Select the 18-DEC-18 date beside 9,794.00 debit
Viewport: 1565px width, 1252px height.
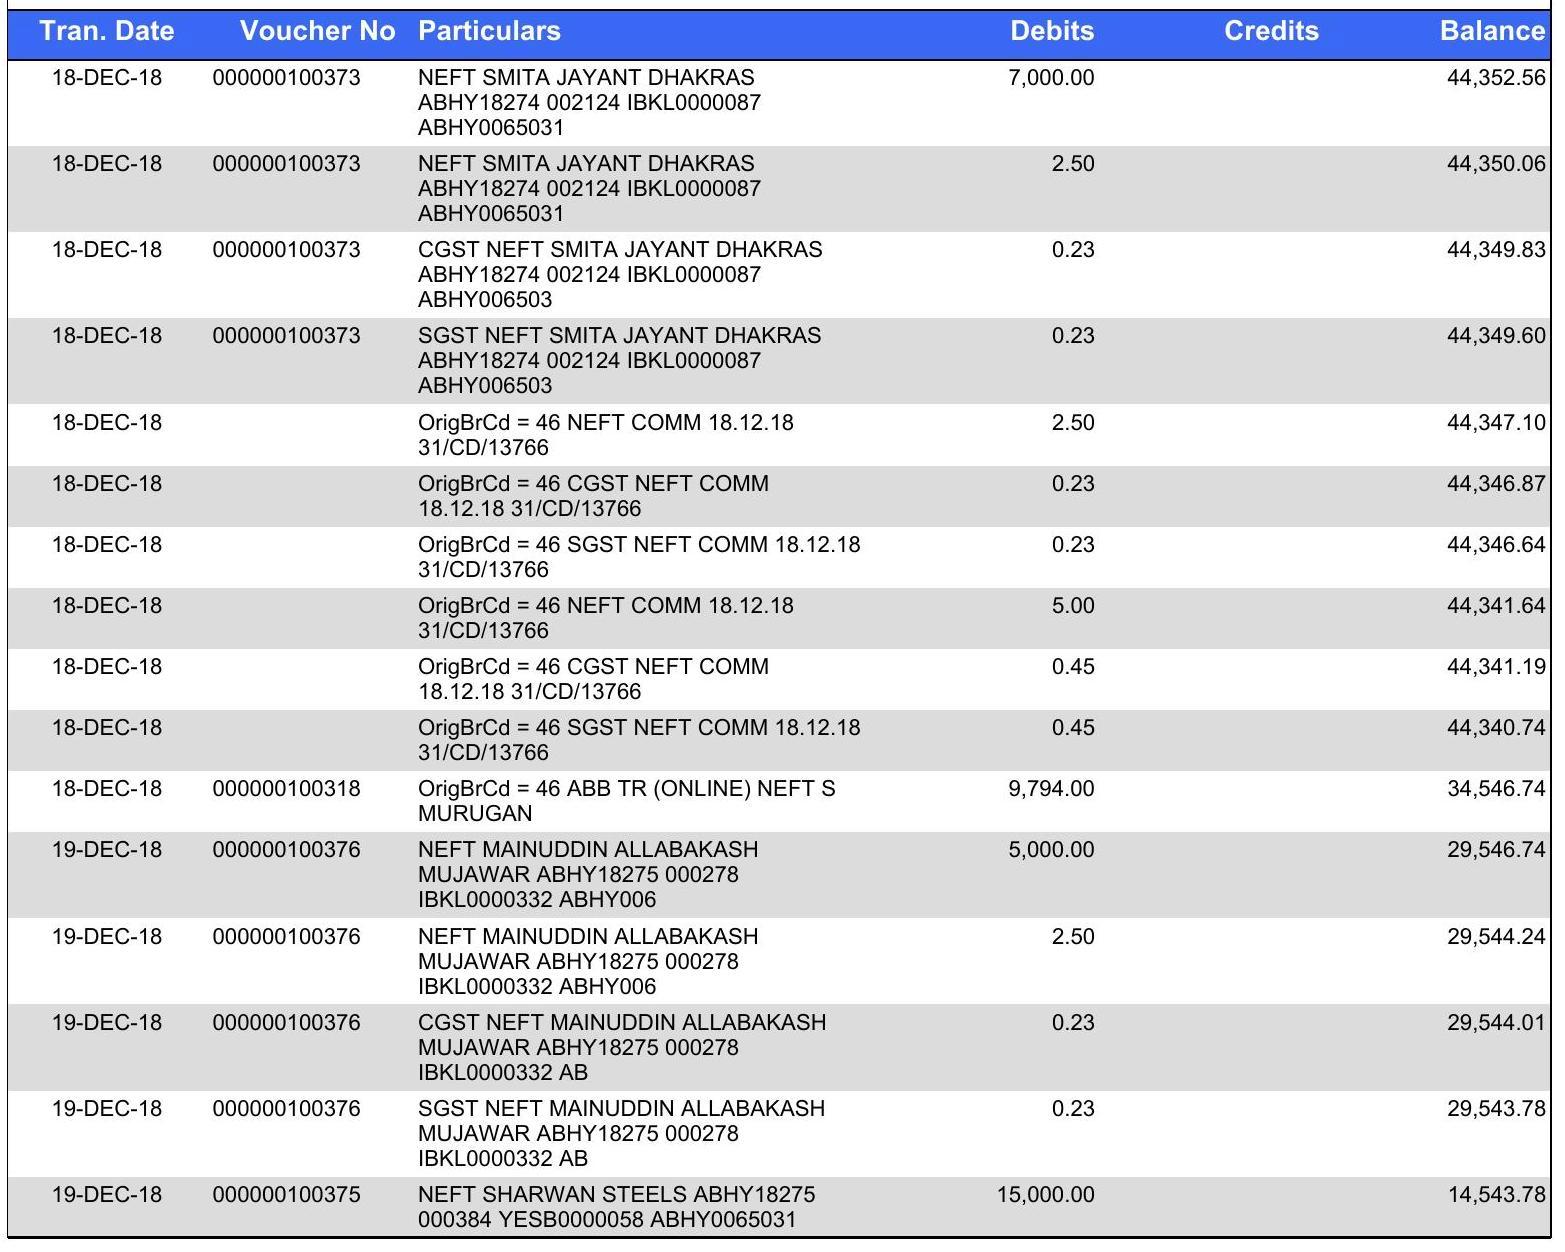pos(106,789)
